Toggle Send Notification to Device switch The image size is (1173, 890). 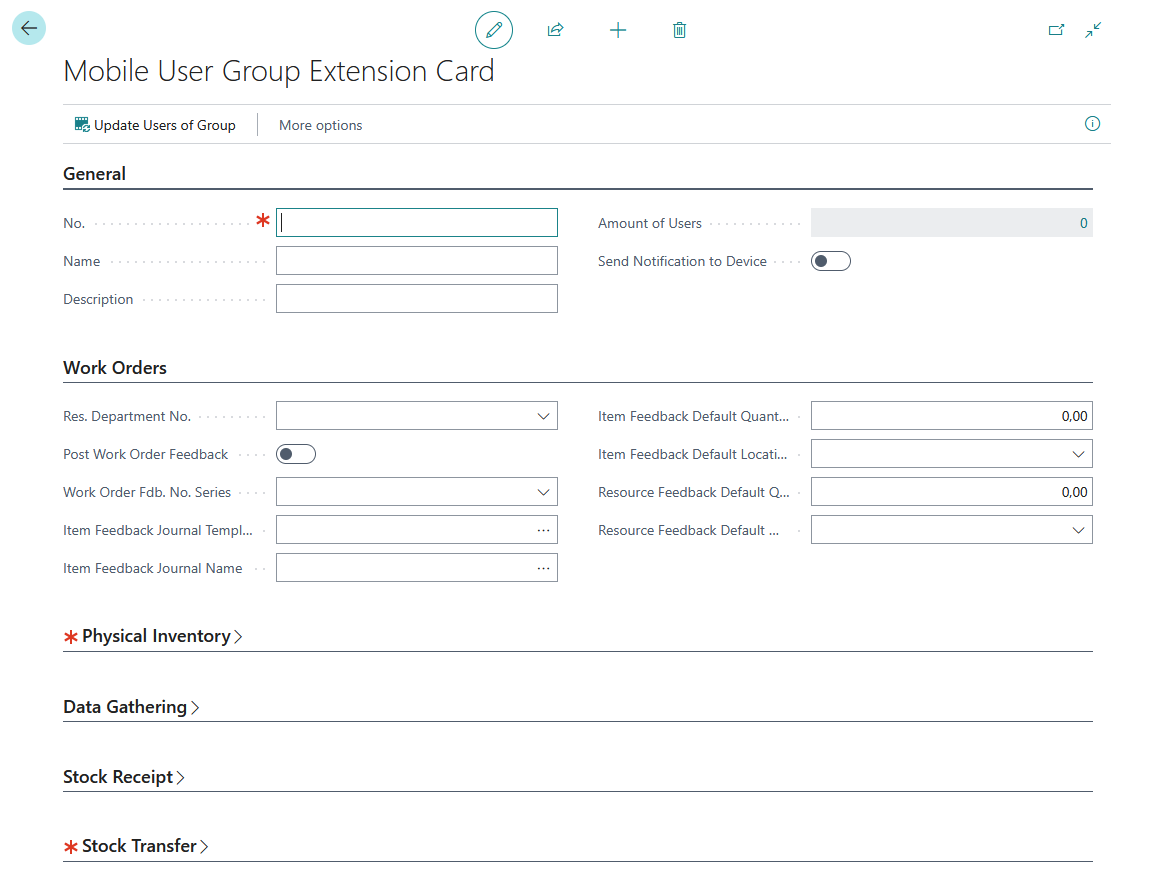[830, 261]
